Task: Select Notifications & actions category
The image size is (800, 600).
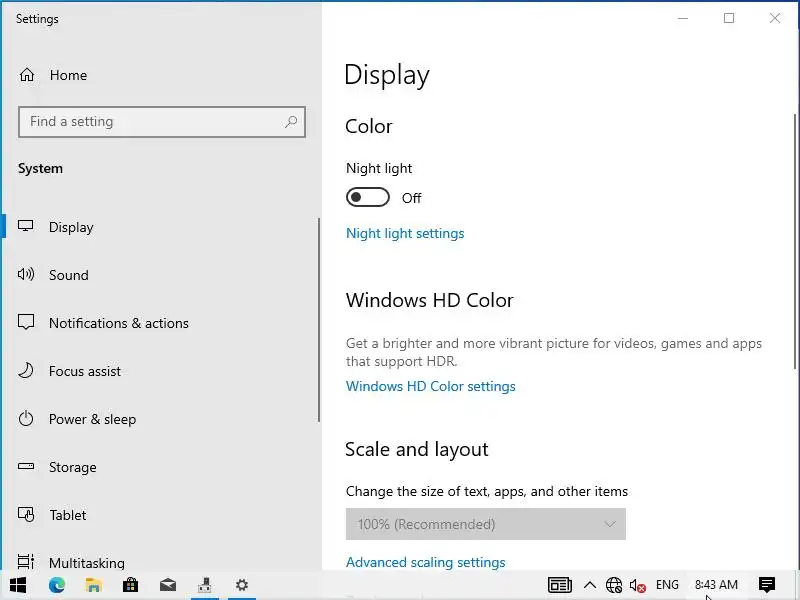Action: pyautogui.click(x=161, y=322)
